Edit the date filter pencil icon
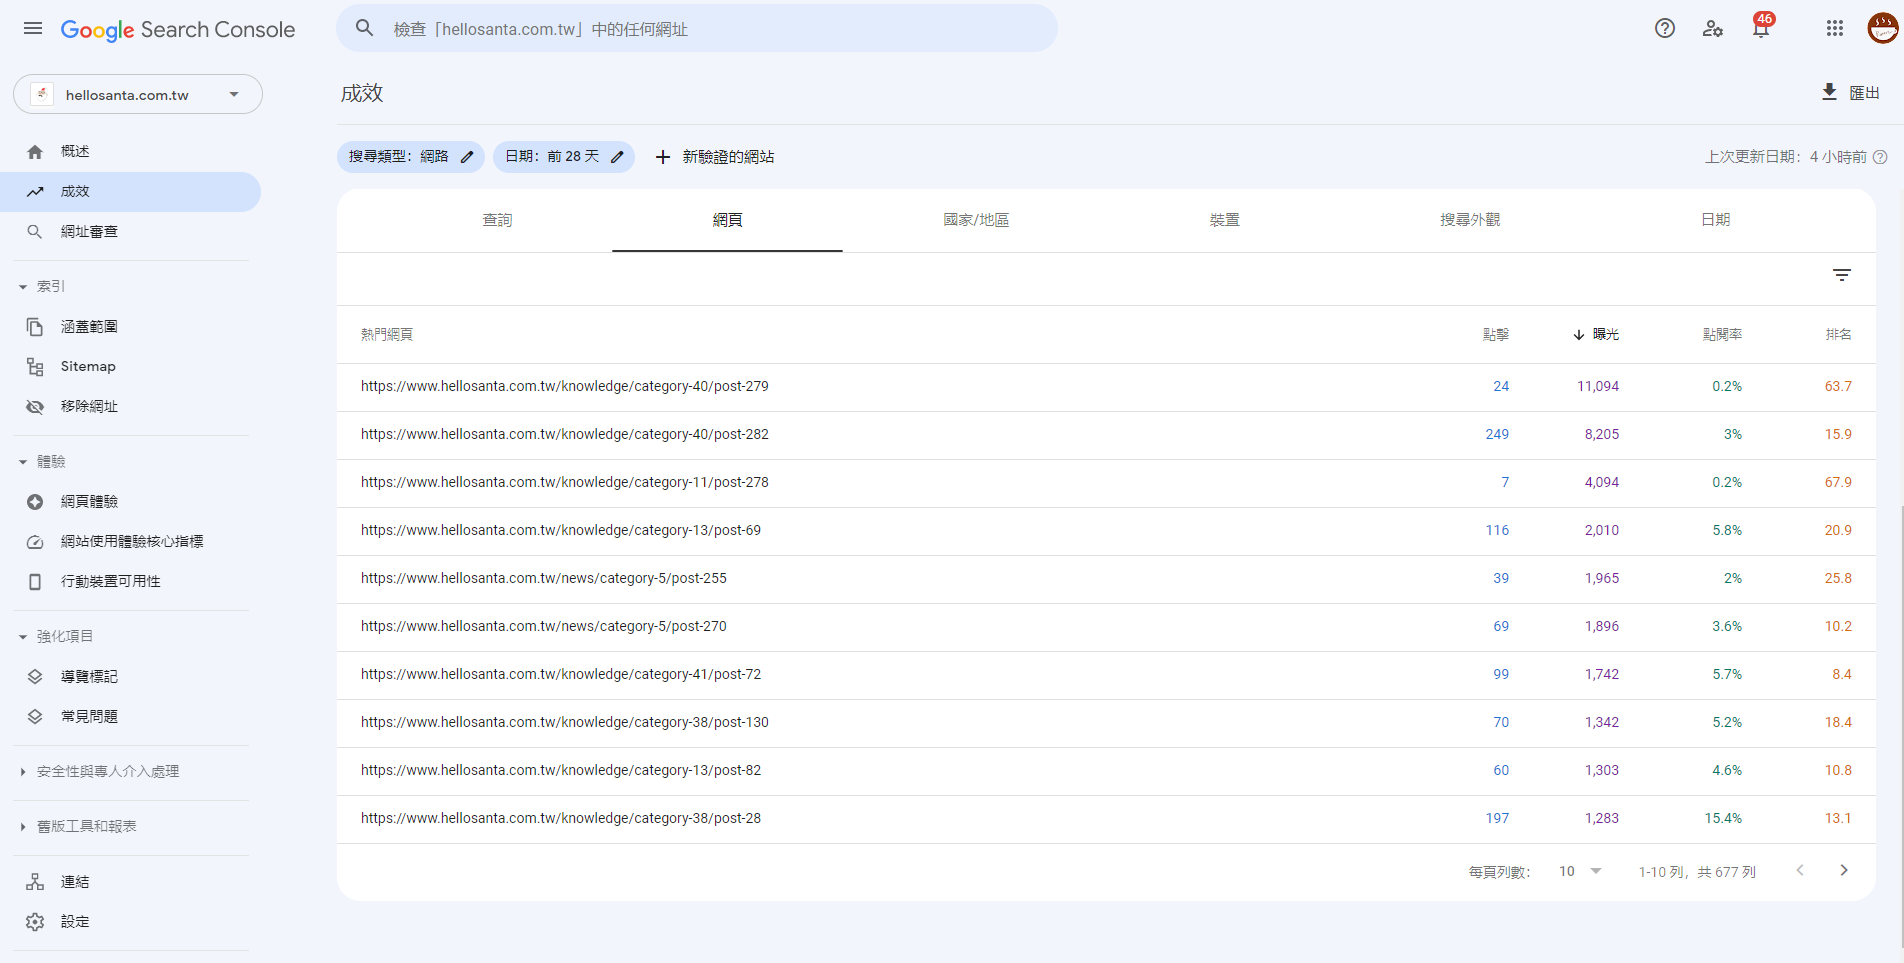The height and width of the screenshot is (963, 1904). 617,157
